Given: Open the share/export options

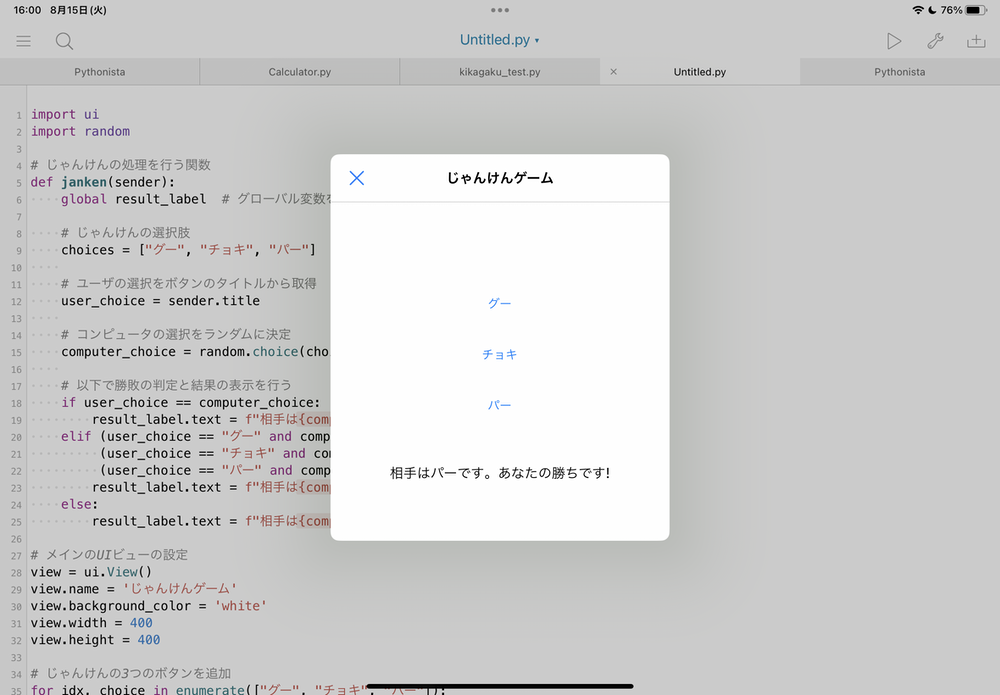Looking at the screenshot, I should [x=977, y=40].
